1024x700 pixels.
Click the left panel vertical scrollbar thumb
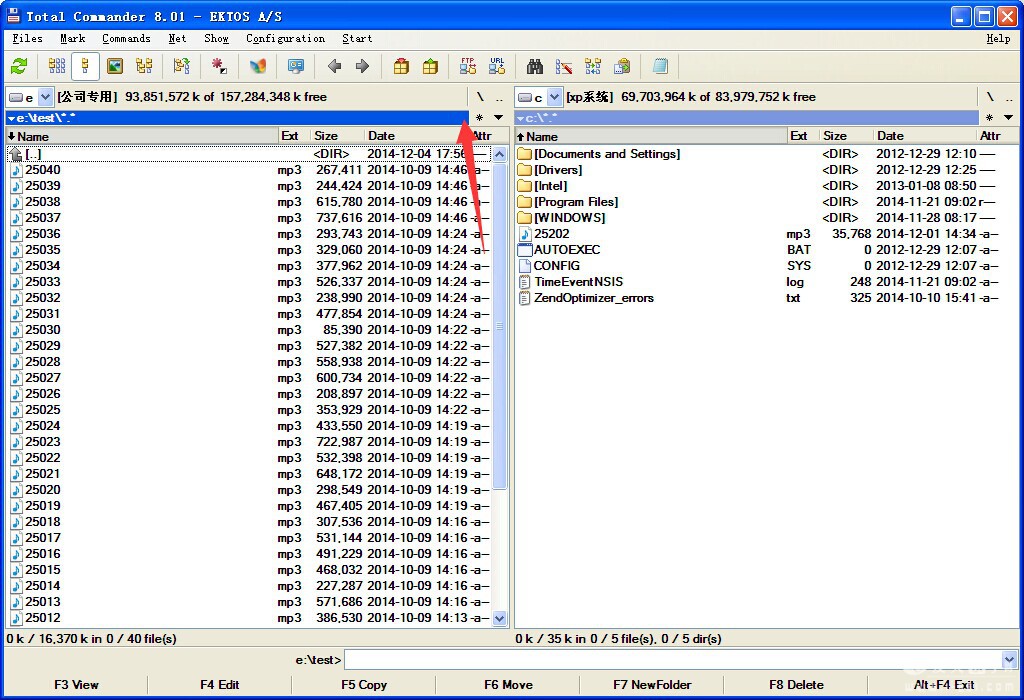pyautogui.click(x=500, y=326)
